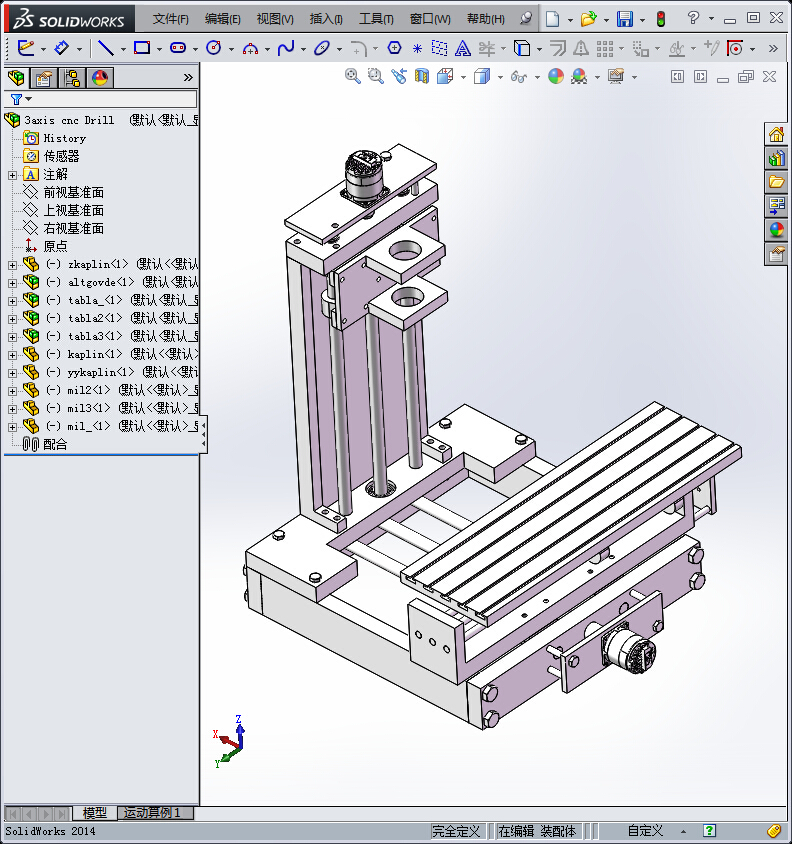
Task: Open the 编辑(E) menu
Action: [222, 19]
